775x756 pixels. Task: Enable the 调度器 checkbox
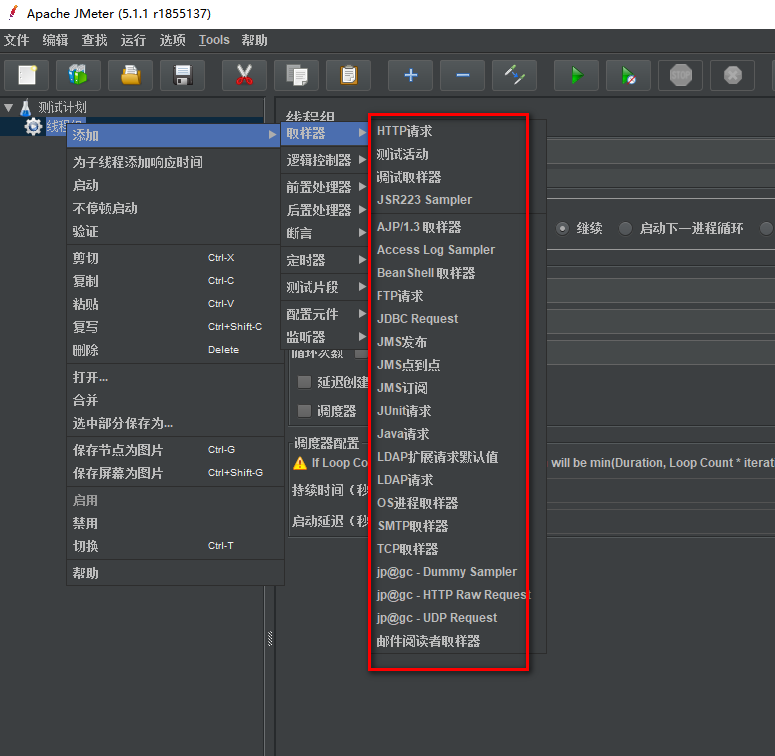[304, 411]
